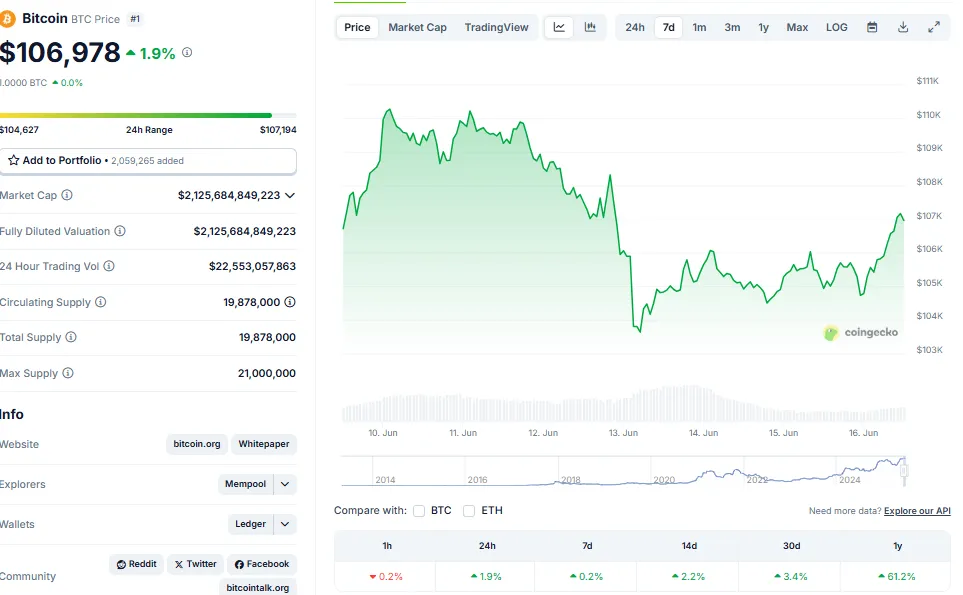Viewport: 963px width, 595px height.
Task: Click the Bitcoin logo icon
Action: click(x=7, y=19)
